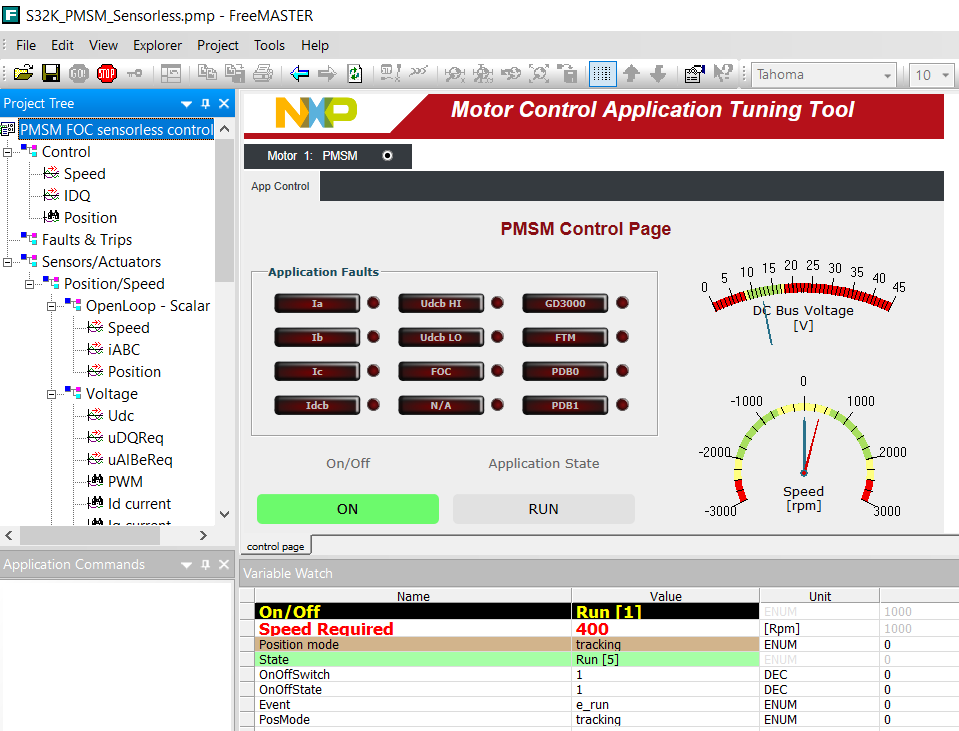The height and width of the screenshot is (731, 959).
Task: Select the control page tab
Action: coord(275,546)
